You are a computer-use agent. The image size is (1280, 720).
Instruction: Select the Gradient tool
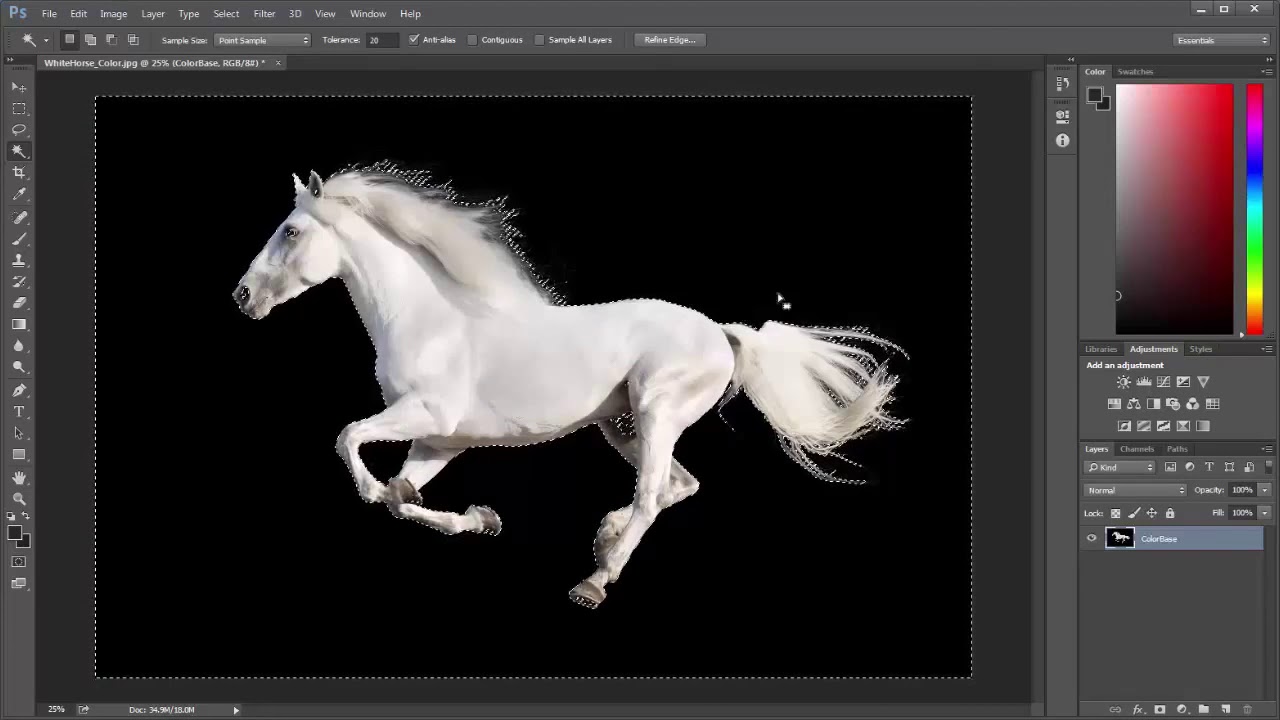[x=19, y=324]
